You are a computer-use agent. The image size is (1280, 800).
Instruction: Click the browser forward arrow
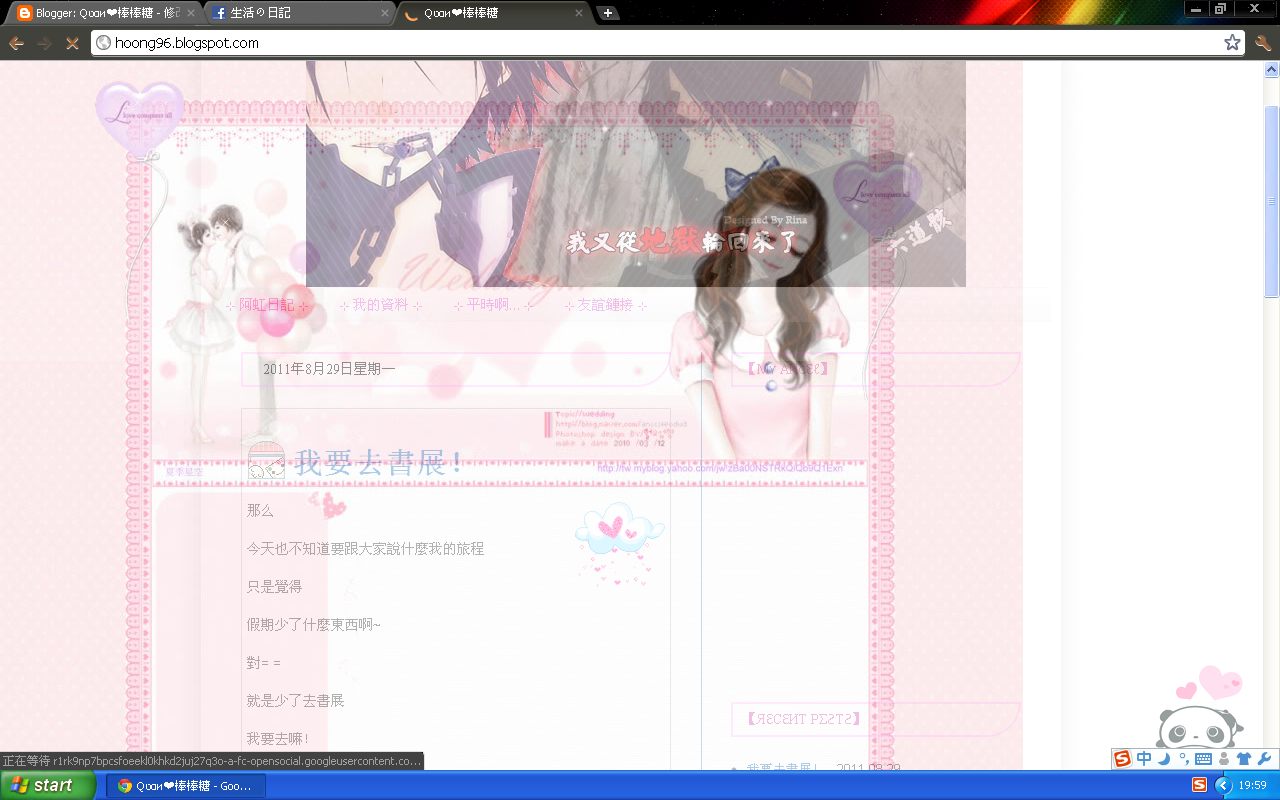click(44, 43)
